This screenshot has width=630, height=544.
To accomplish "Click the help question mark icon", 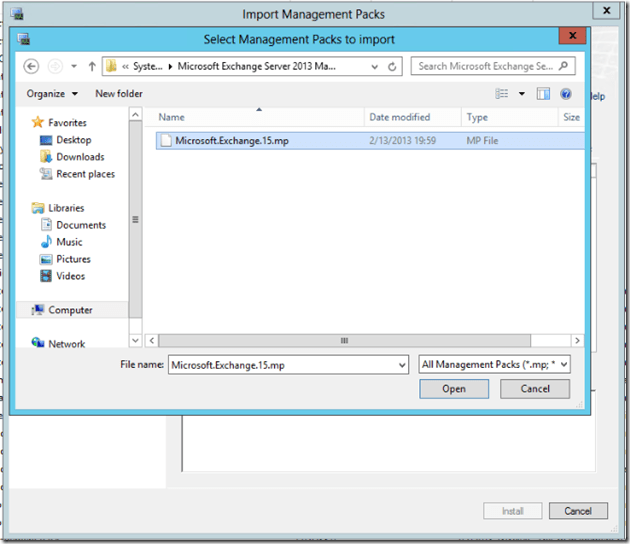I will coord(566,94).
